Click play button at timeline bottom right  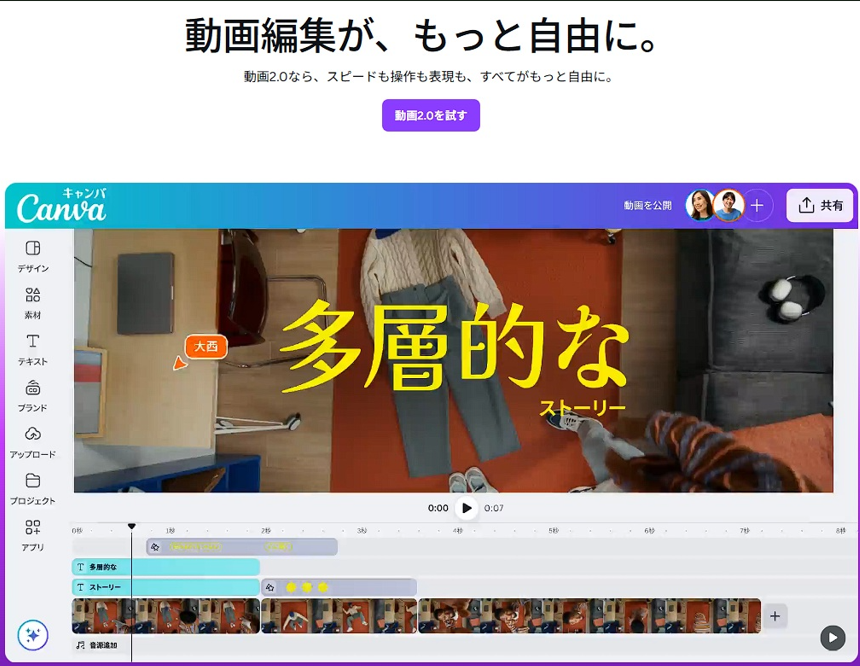click(x=832, y=637)
